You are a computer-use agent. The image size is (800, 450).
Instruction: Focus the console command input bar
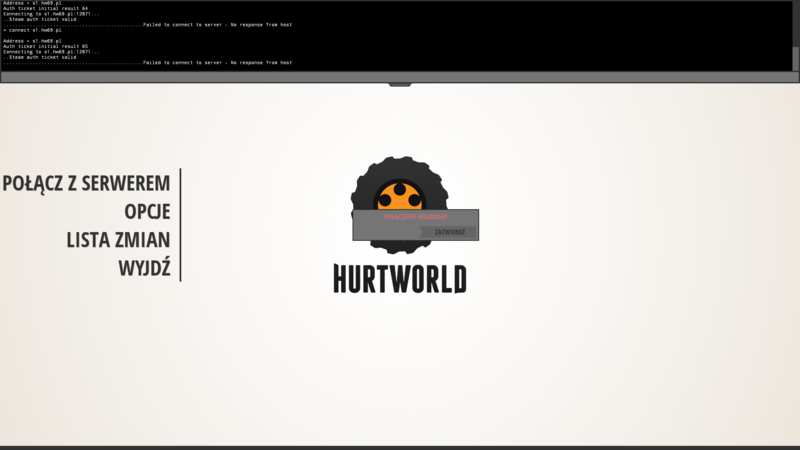click(x=399, y=77)
